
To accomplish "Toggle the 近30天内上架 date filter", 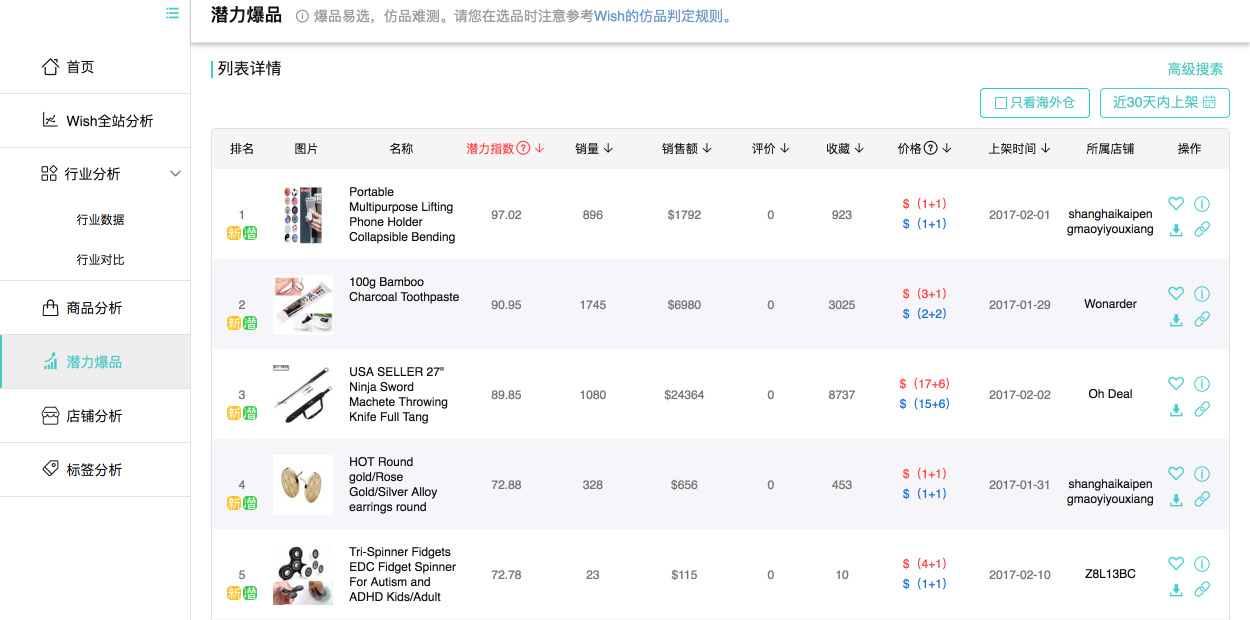I will pos(1164,103).
